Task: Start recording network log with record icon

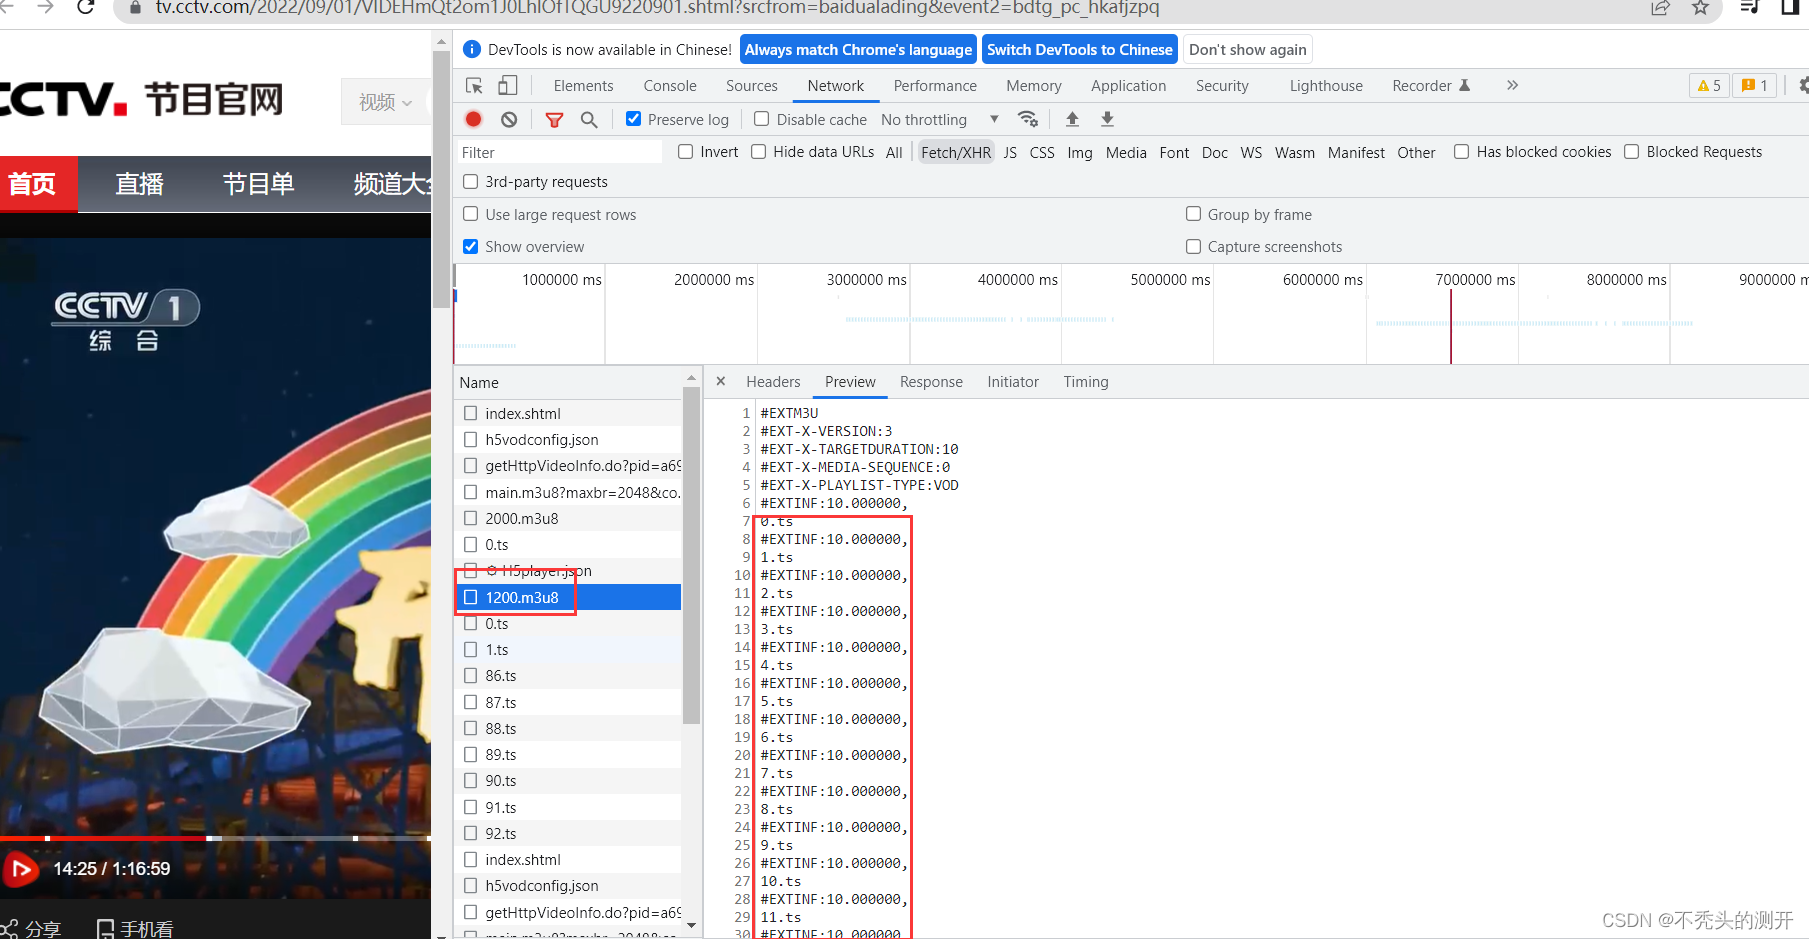Action: pyautogui.click(x=472, y=119)
